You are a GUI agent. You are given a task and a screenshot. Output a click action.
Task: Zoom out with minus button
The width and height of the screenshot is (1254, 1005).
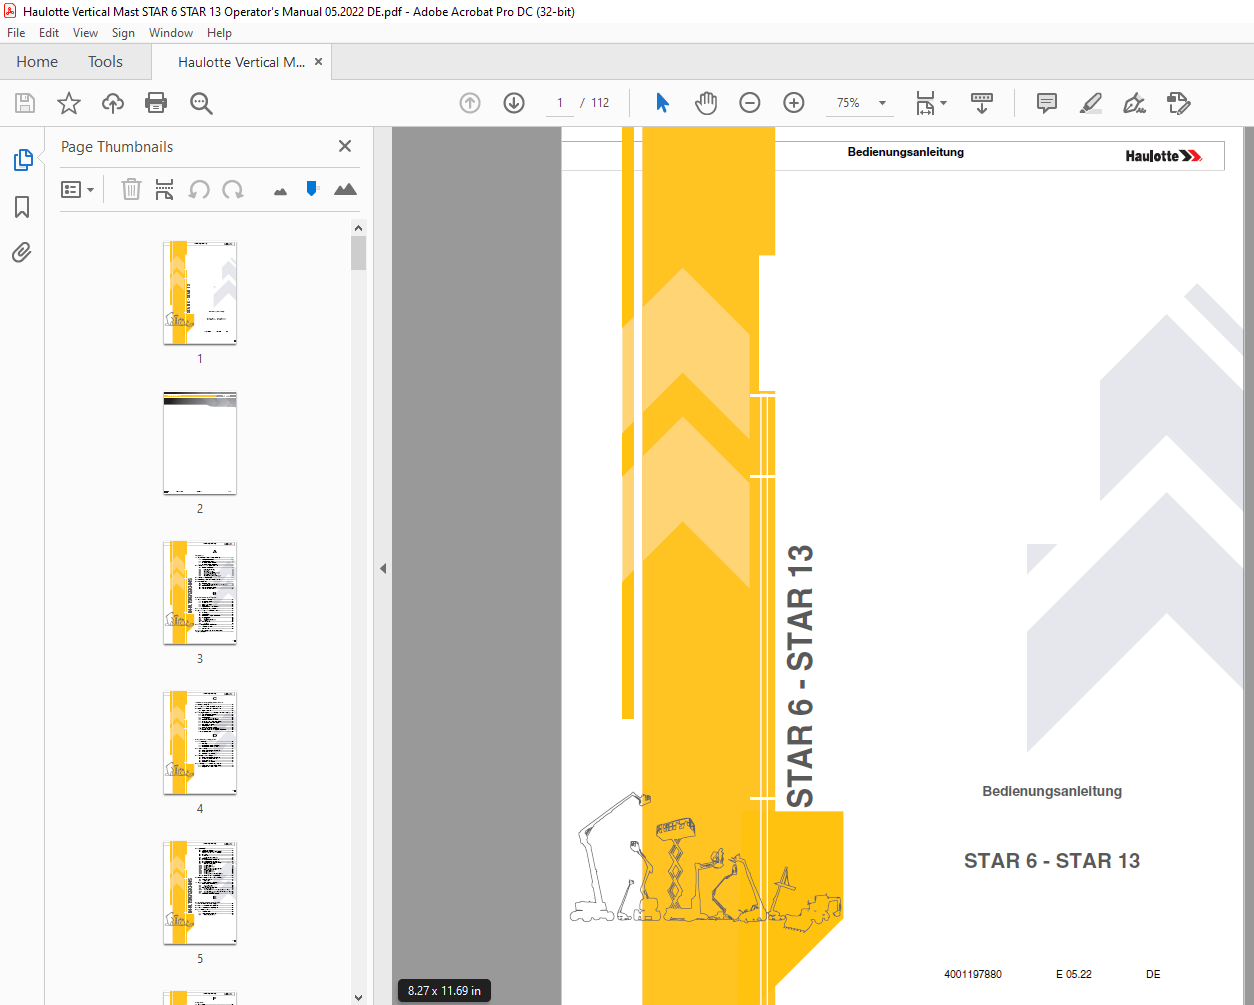pos(750,103)
